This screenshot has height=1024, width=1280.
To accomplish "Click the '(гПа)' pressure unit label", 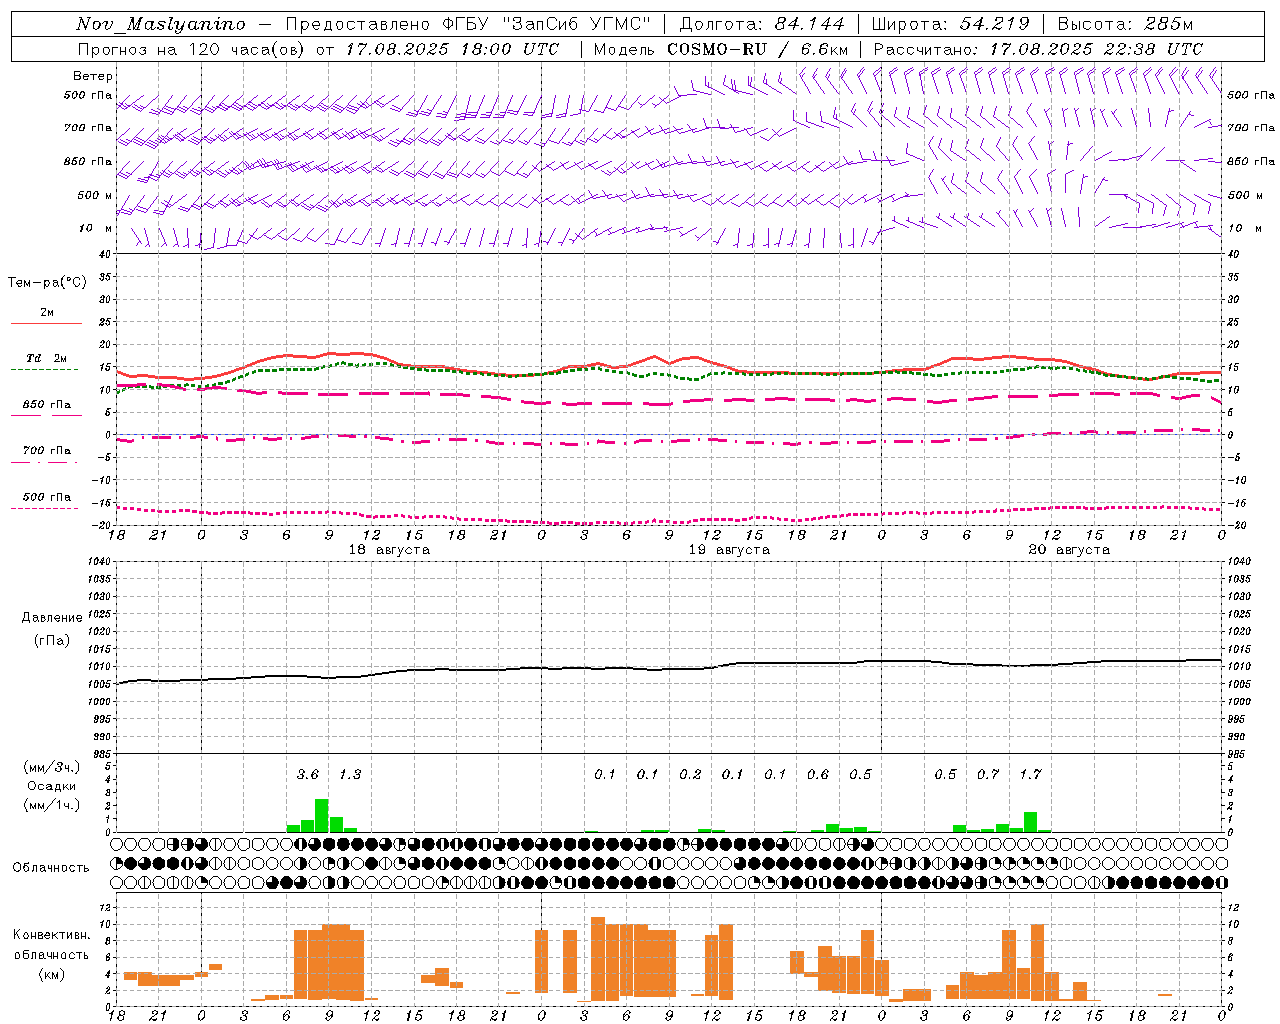I will click(52, 640).
